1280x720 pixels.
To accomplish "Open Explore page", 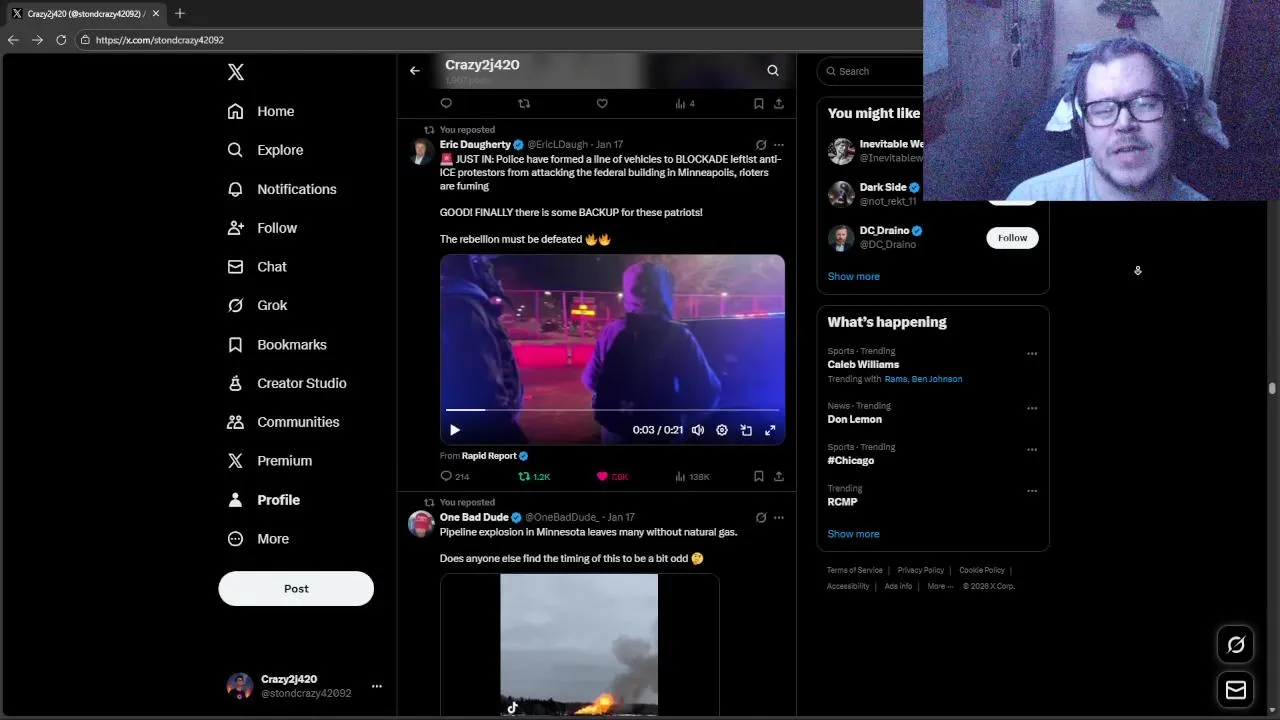I will (x=265, y=150).
